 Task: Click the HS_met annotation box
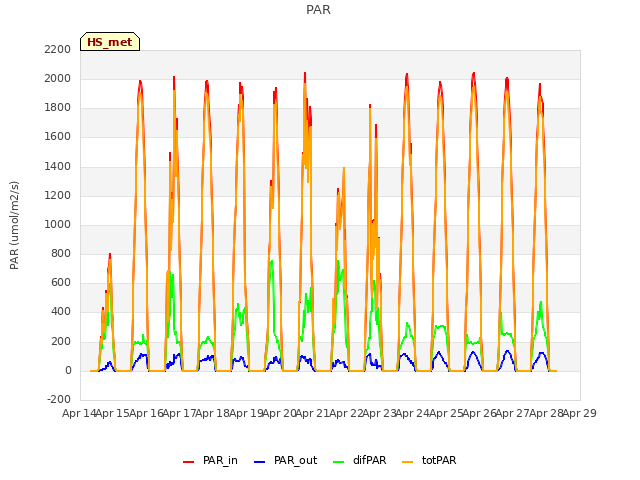[x=110, y=42]
